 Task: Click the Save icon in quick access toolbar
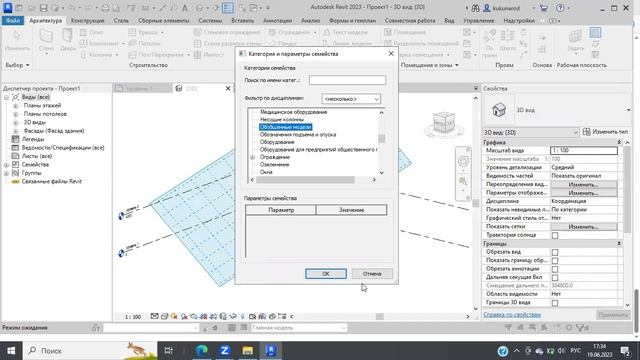click(x=44, y=8)
